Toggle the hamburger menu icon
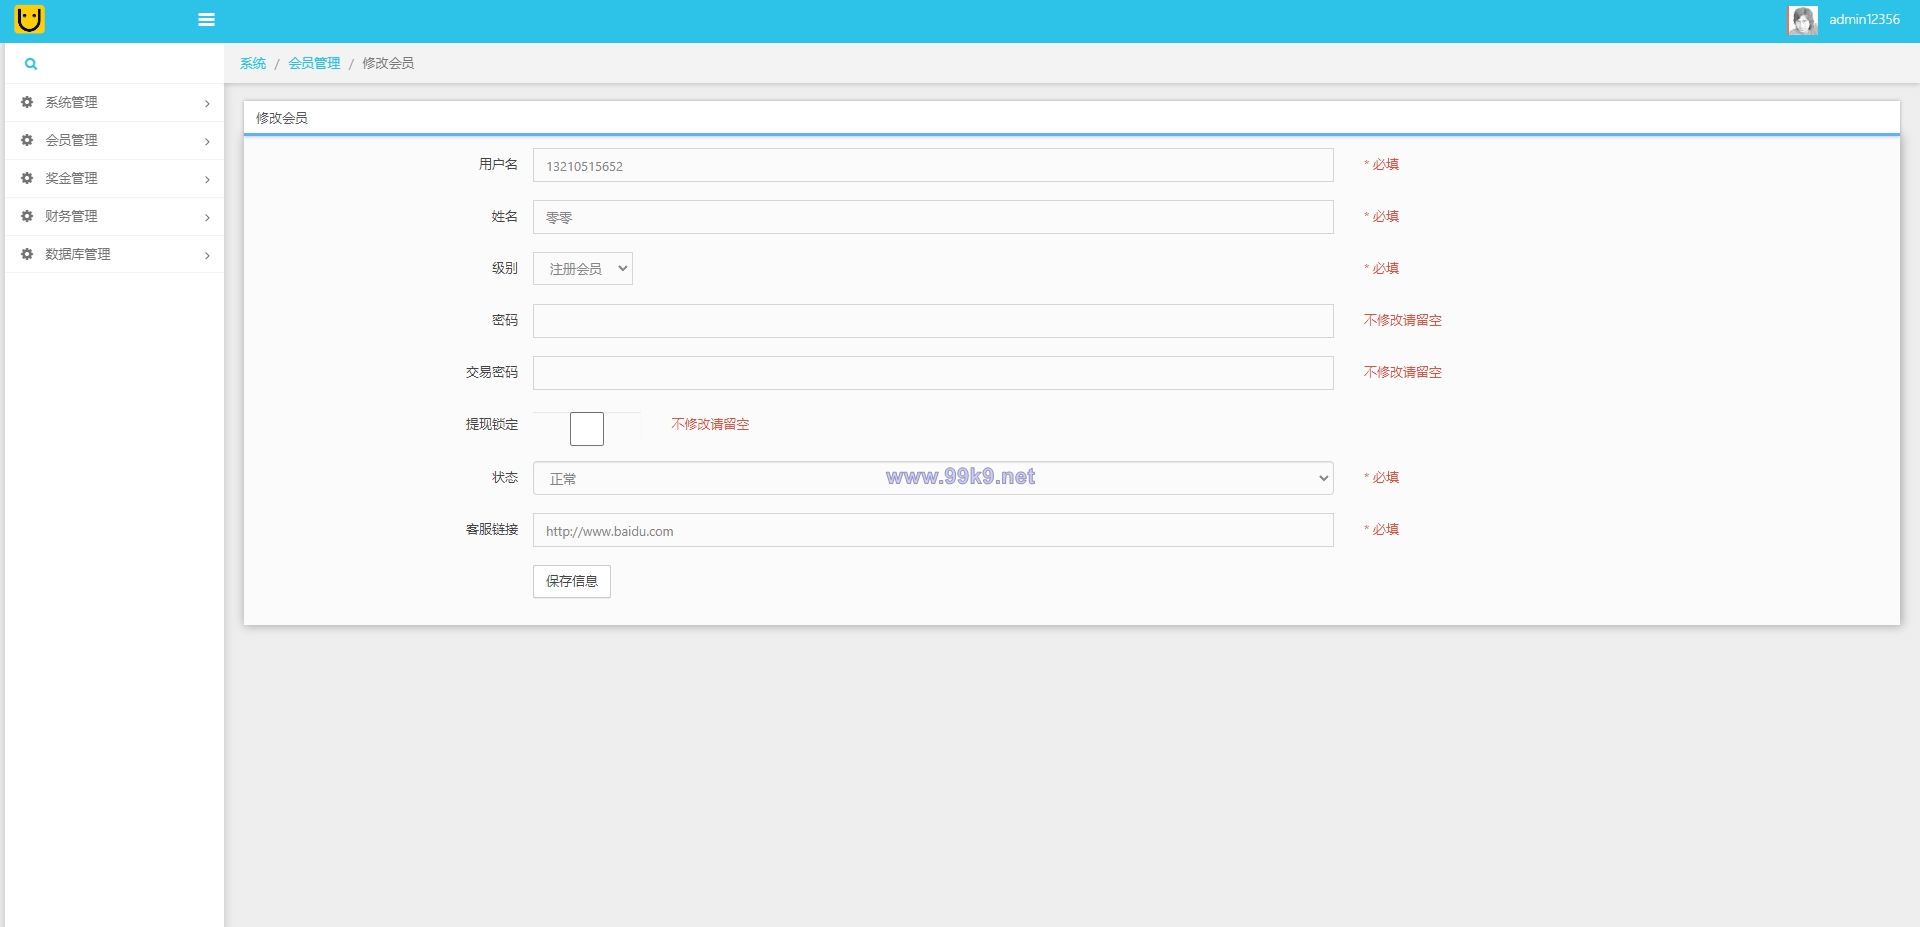1920x927 pixels. click(x=207, y=19)
